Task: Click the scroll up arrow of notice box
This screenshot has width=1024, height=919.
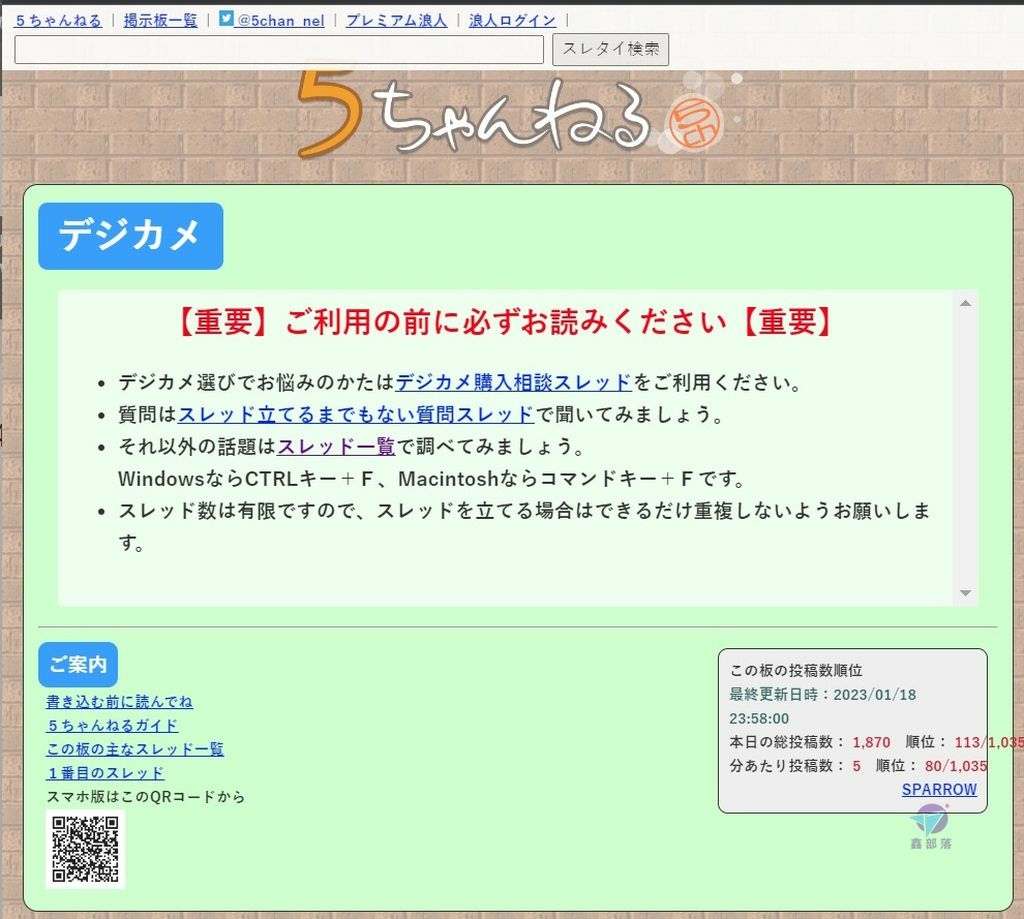Action: [x=966, y=303]
